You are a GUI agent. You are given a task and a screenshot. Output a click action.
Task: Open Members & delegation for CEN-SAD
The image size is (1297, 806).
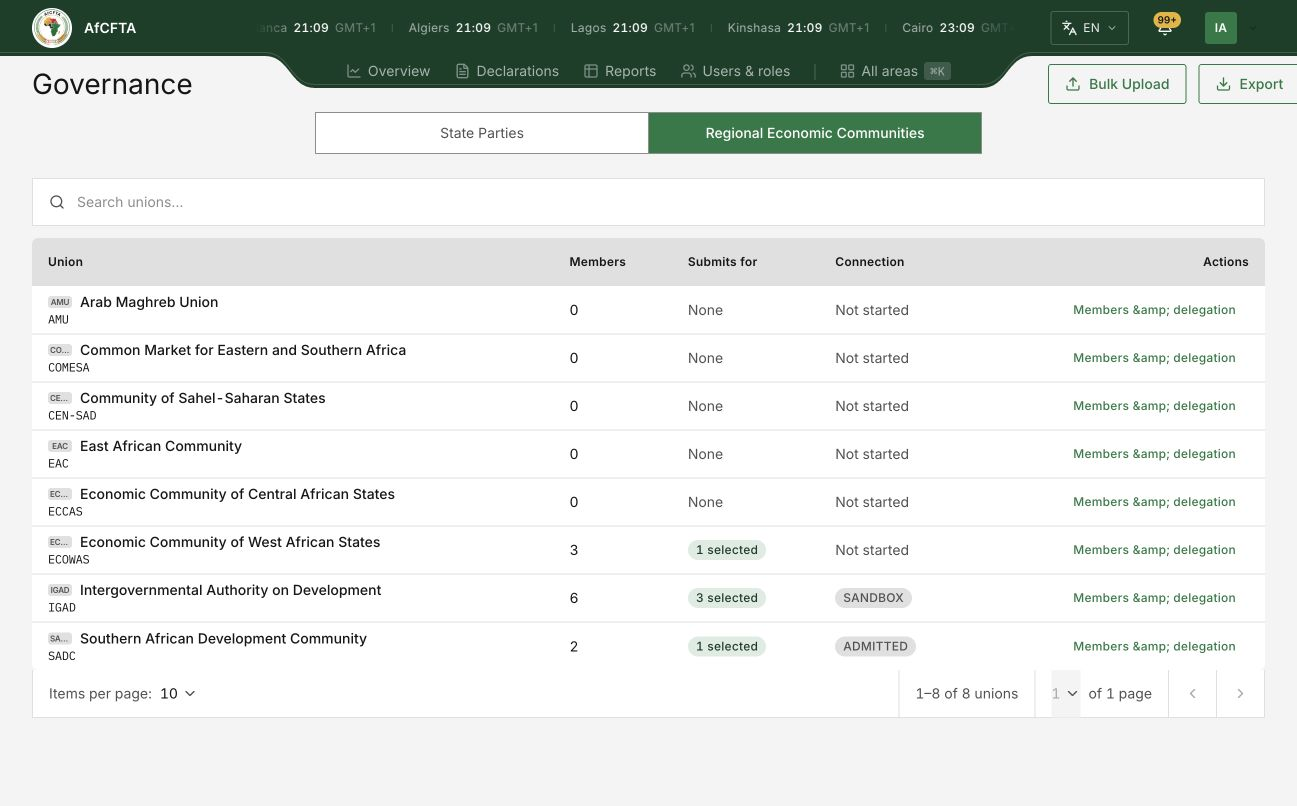point(1154,406)
